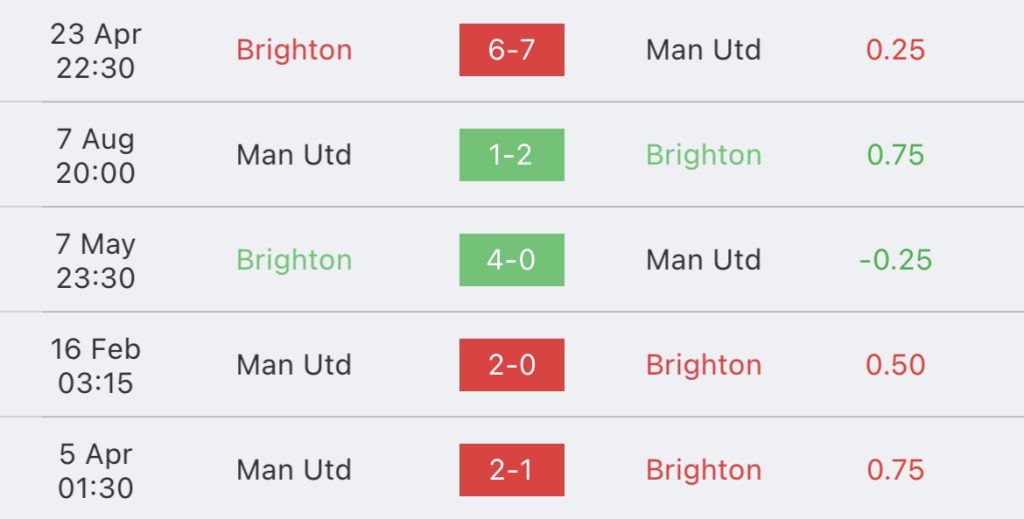This screenshot has height=519, width=1024.
Task: Select Man Utd in the 23 Apr row
Action: click(x=703, y=50)
